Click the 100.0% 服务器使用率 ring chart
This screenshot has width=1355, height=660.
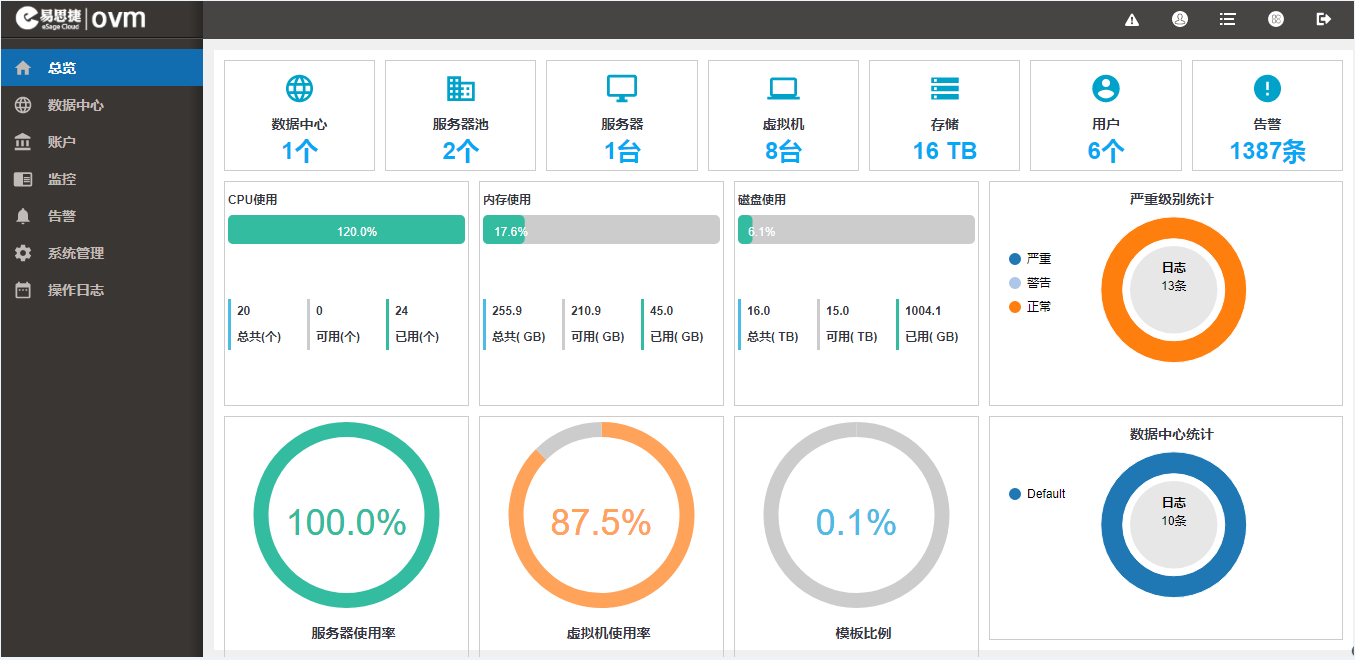coord(346,515)
